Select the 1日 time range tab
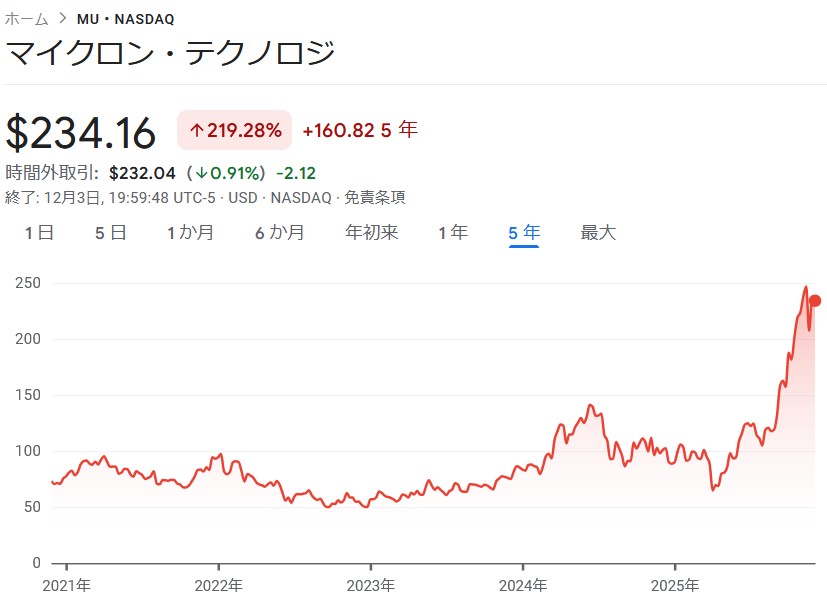The image size is (827, 605). [x=39, y=233]
